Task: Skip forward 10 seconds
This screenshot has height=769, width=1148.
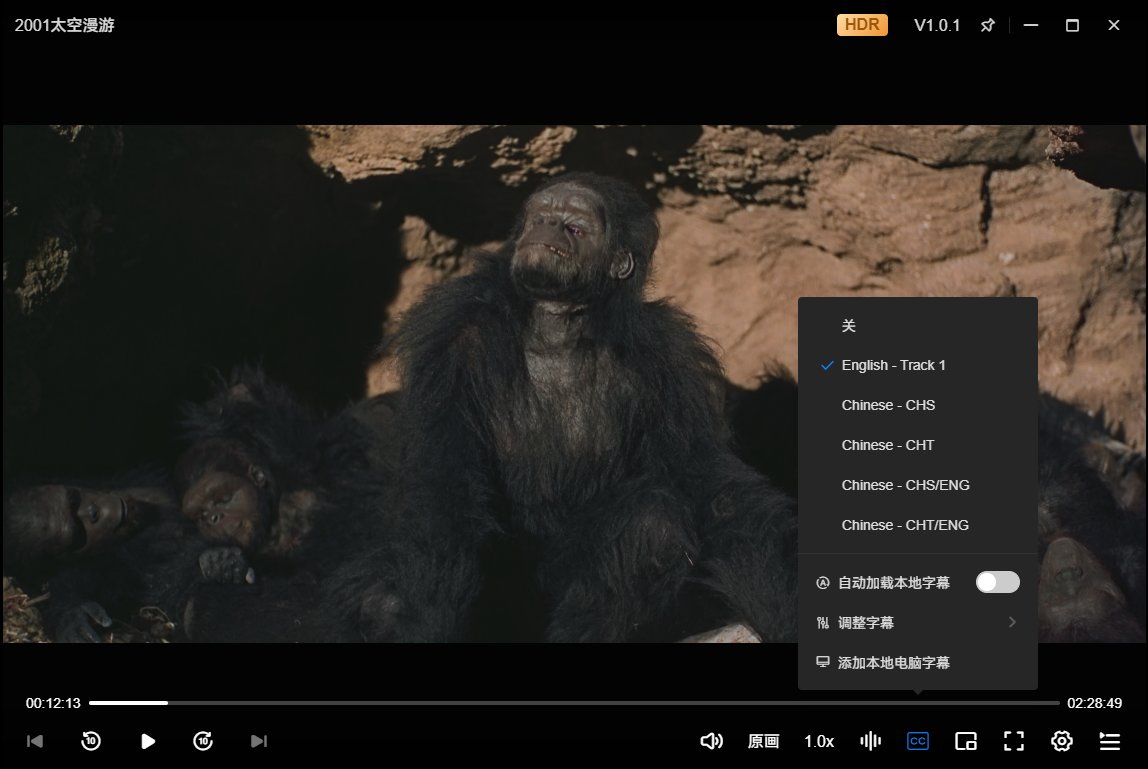Action: click(203, 741)
